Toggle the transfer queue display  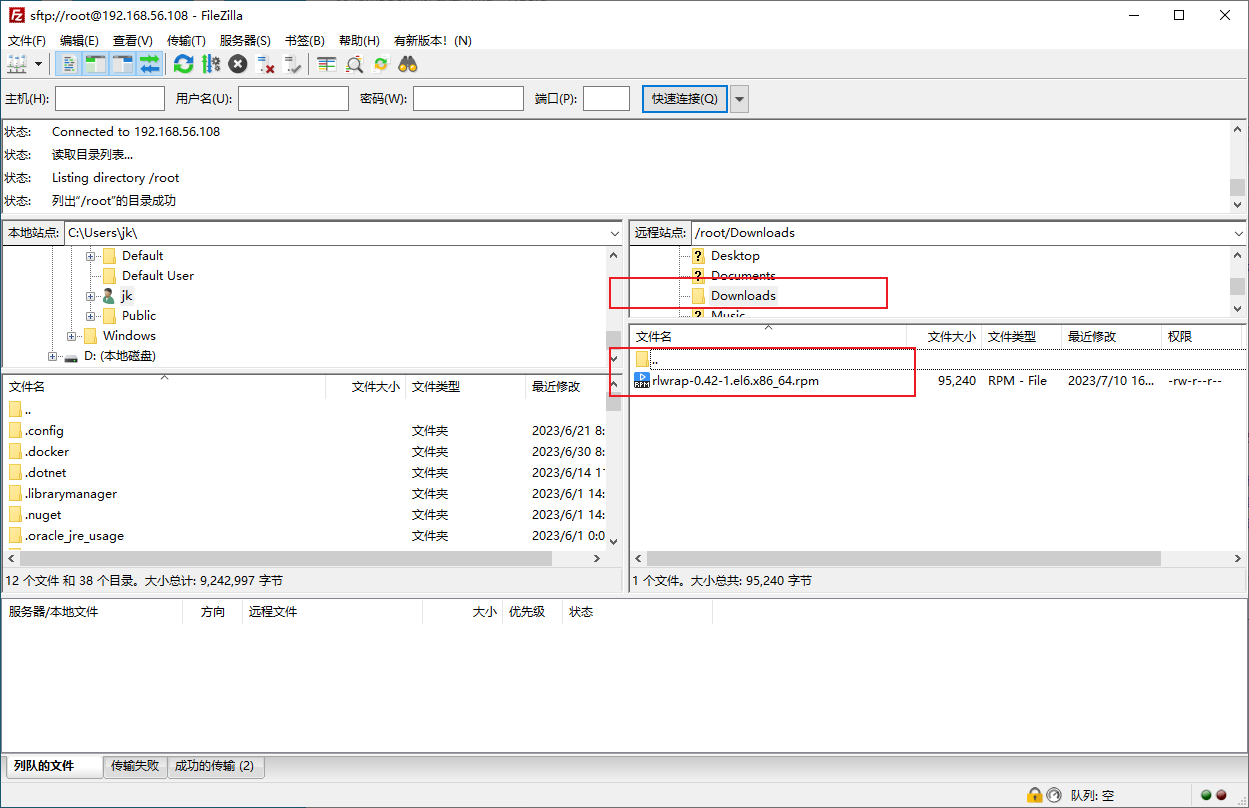tap(150, 64)
